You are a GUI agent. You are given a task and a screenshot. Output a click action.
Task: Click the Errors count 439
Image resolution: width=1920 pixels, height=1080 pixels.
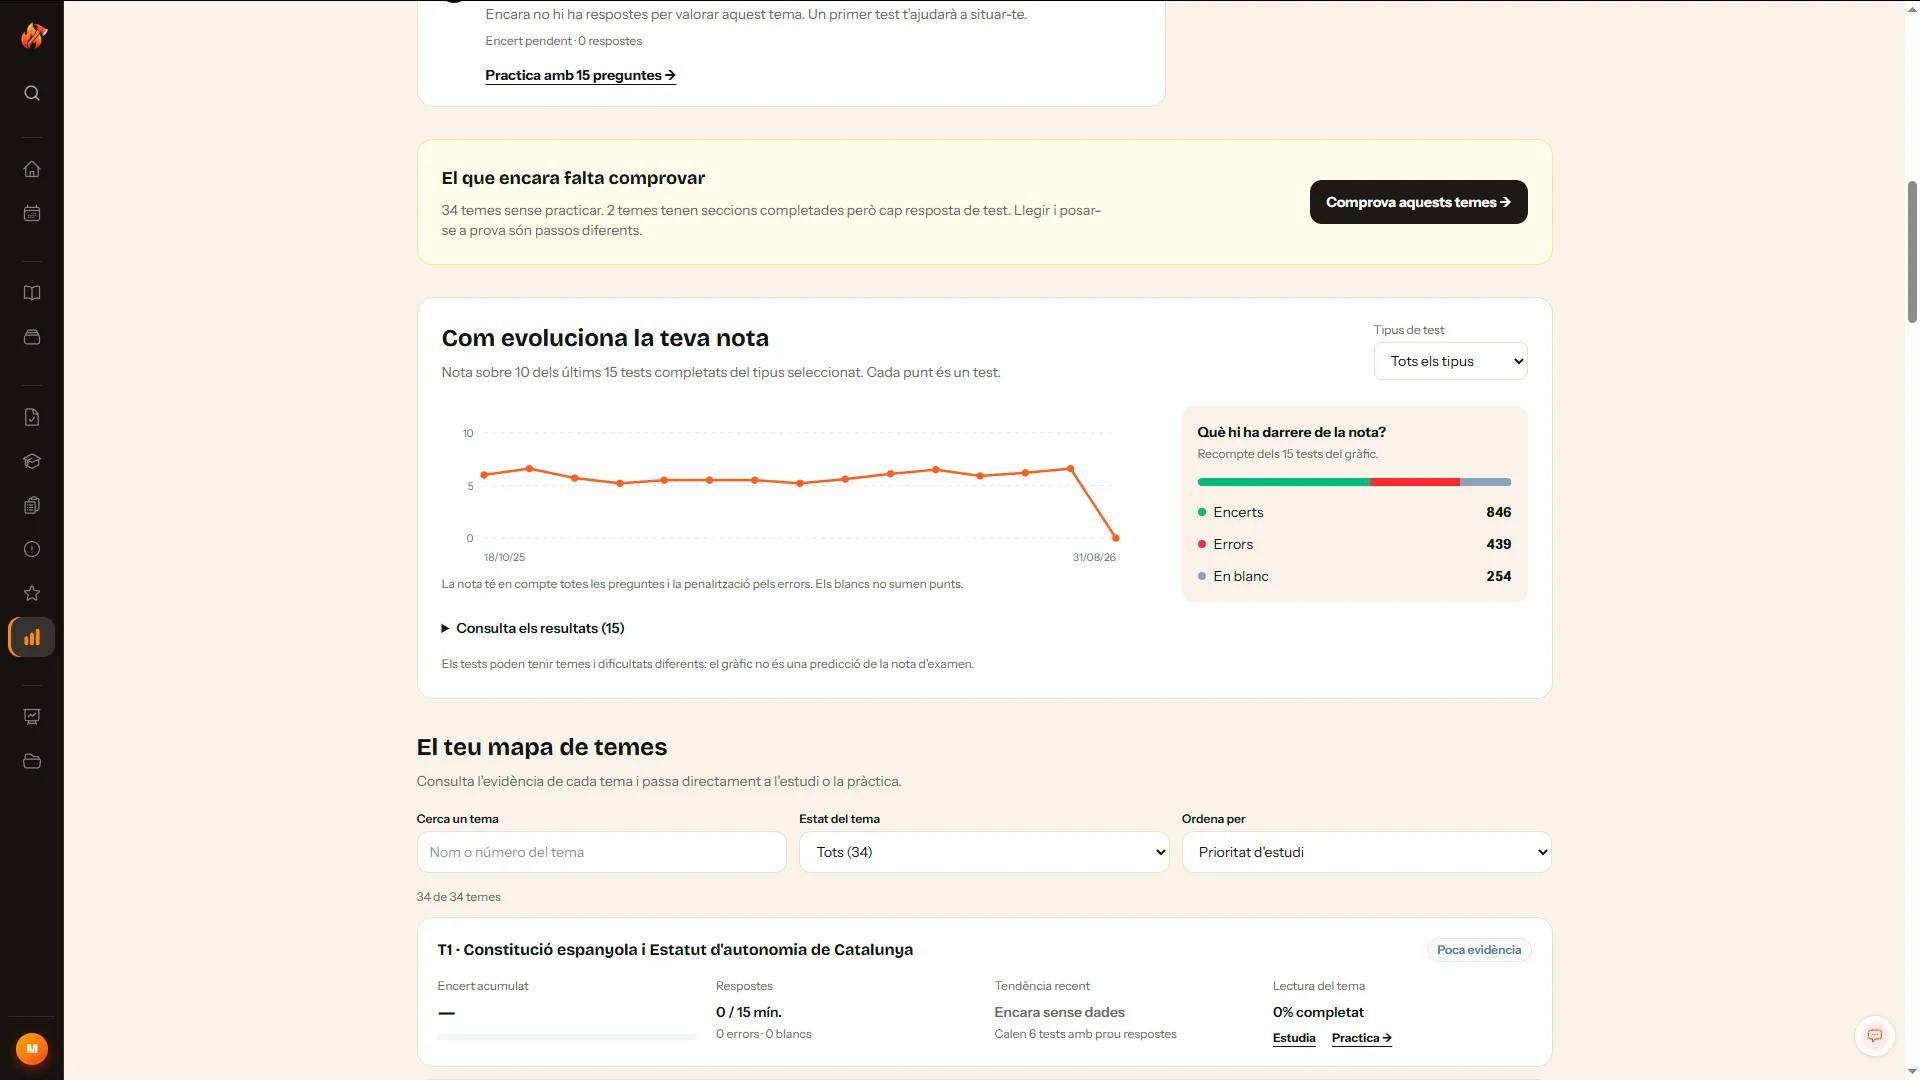1498,544
